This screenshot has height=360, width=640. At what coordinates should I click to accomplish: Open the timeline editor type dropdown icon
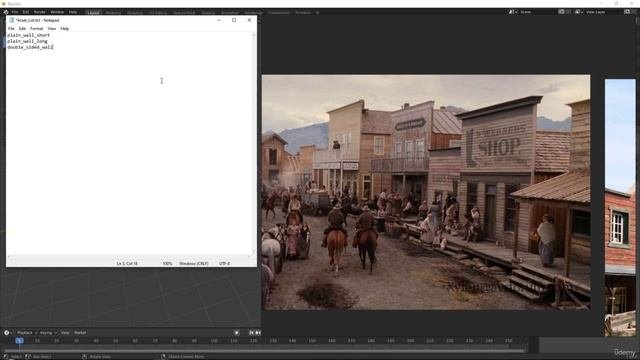8,333
